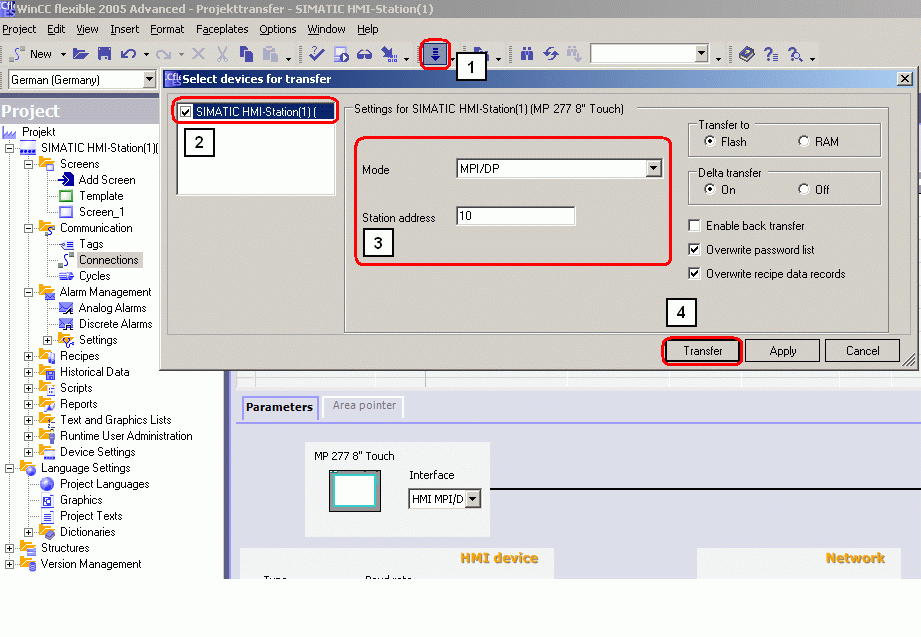Screen dimensions: 921x637
Task: Click the Copy icon in toolbar
Action: point(244,54)
